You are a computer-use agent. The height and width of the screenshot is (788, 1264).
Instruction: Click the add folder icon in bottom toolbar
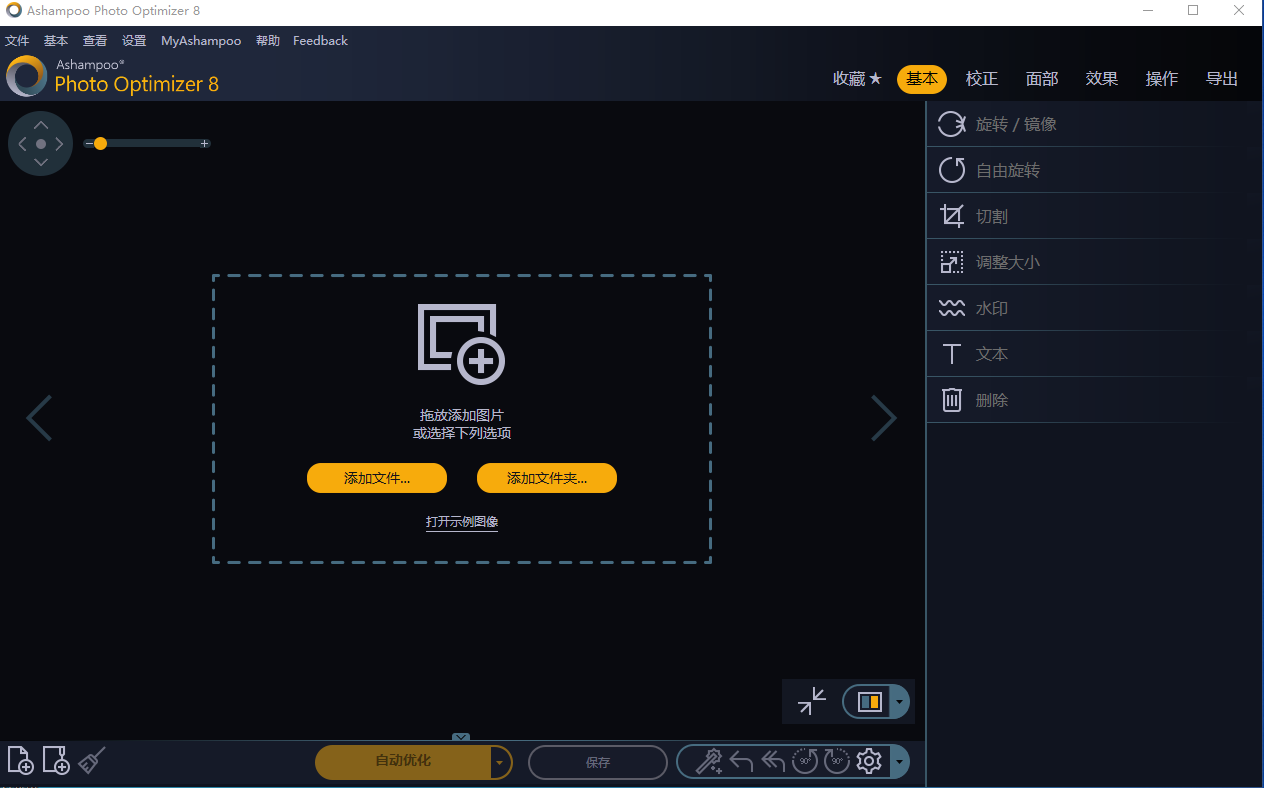click(56, 760)
